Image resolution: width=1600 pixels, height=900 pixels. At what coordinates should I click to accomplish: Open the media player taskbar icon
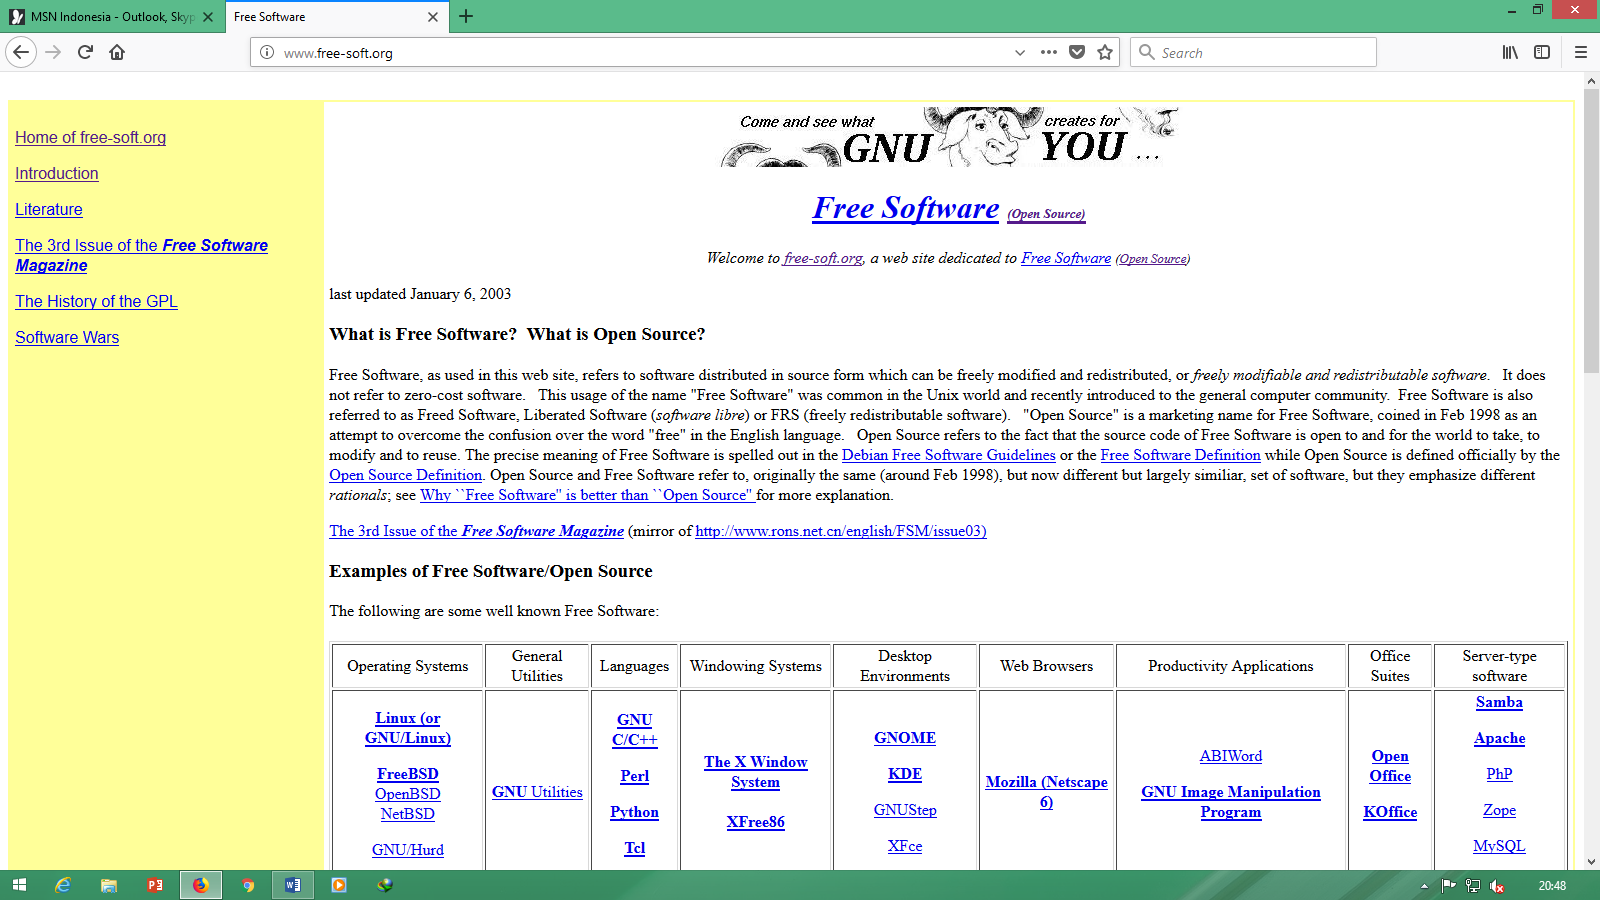(339, 885)
